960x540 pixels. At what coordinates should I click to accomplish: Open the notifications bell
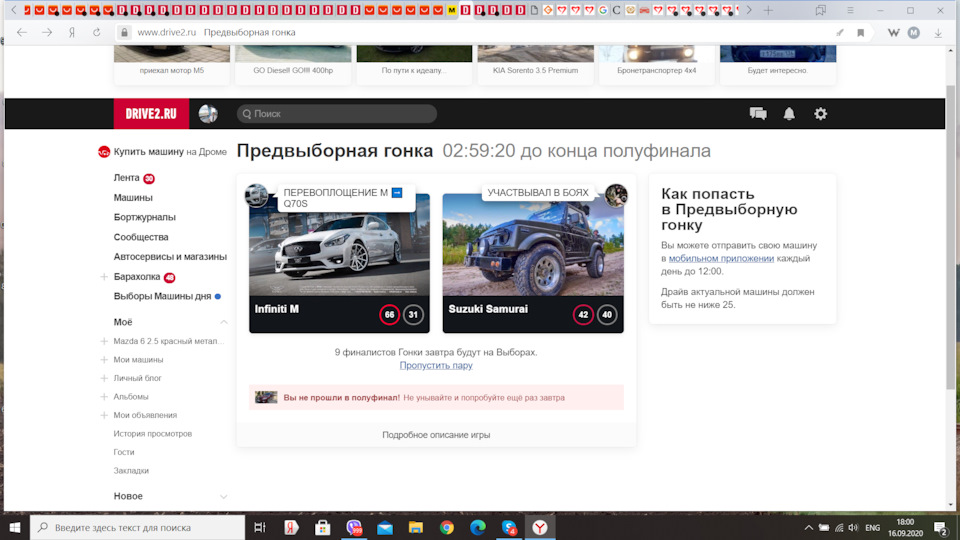(x=789, y=114)
